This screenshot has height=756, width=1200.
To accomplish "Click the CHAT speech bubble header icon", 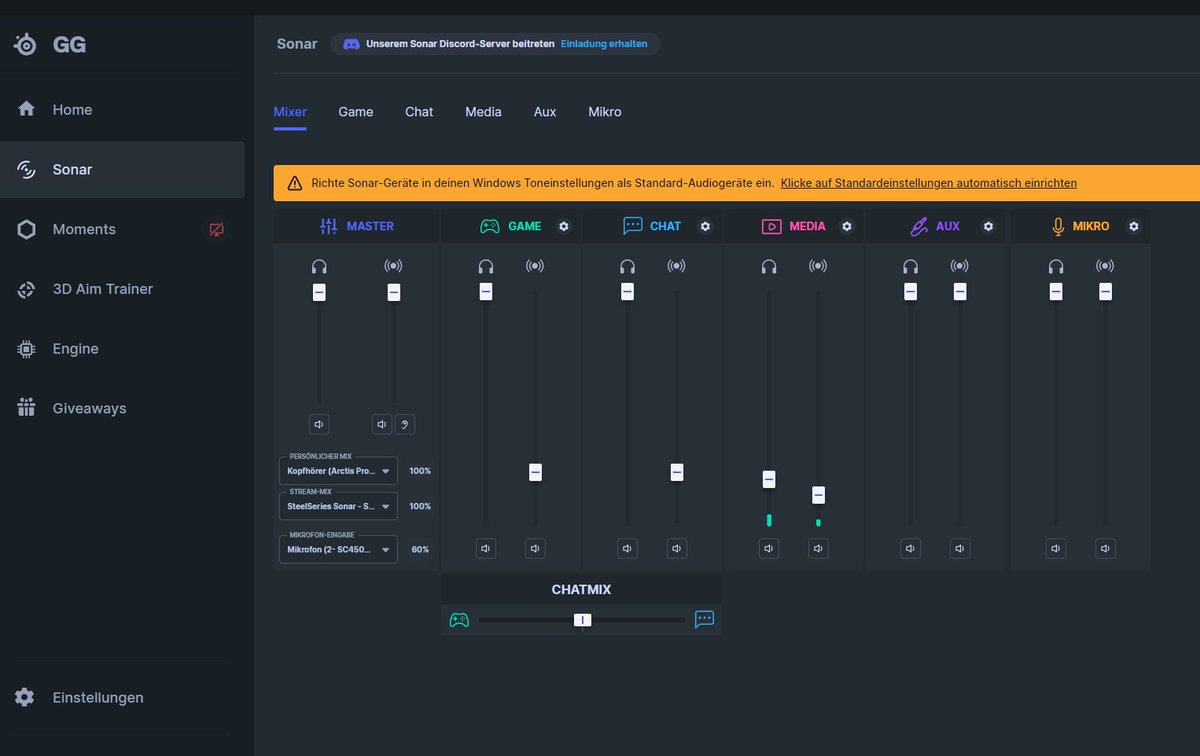I will coord(632,226).
